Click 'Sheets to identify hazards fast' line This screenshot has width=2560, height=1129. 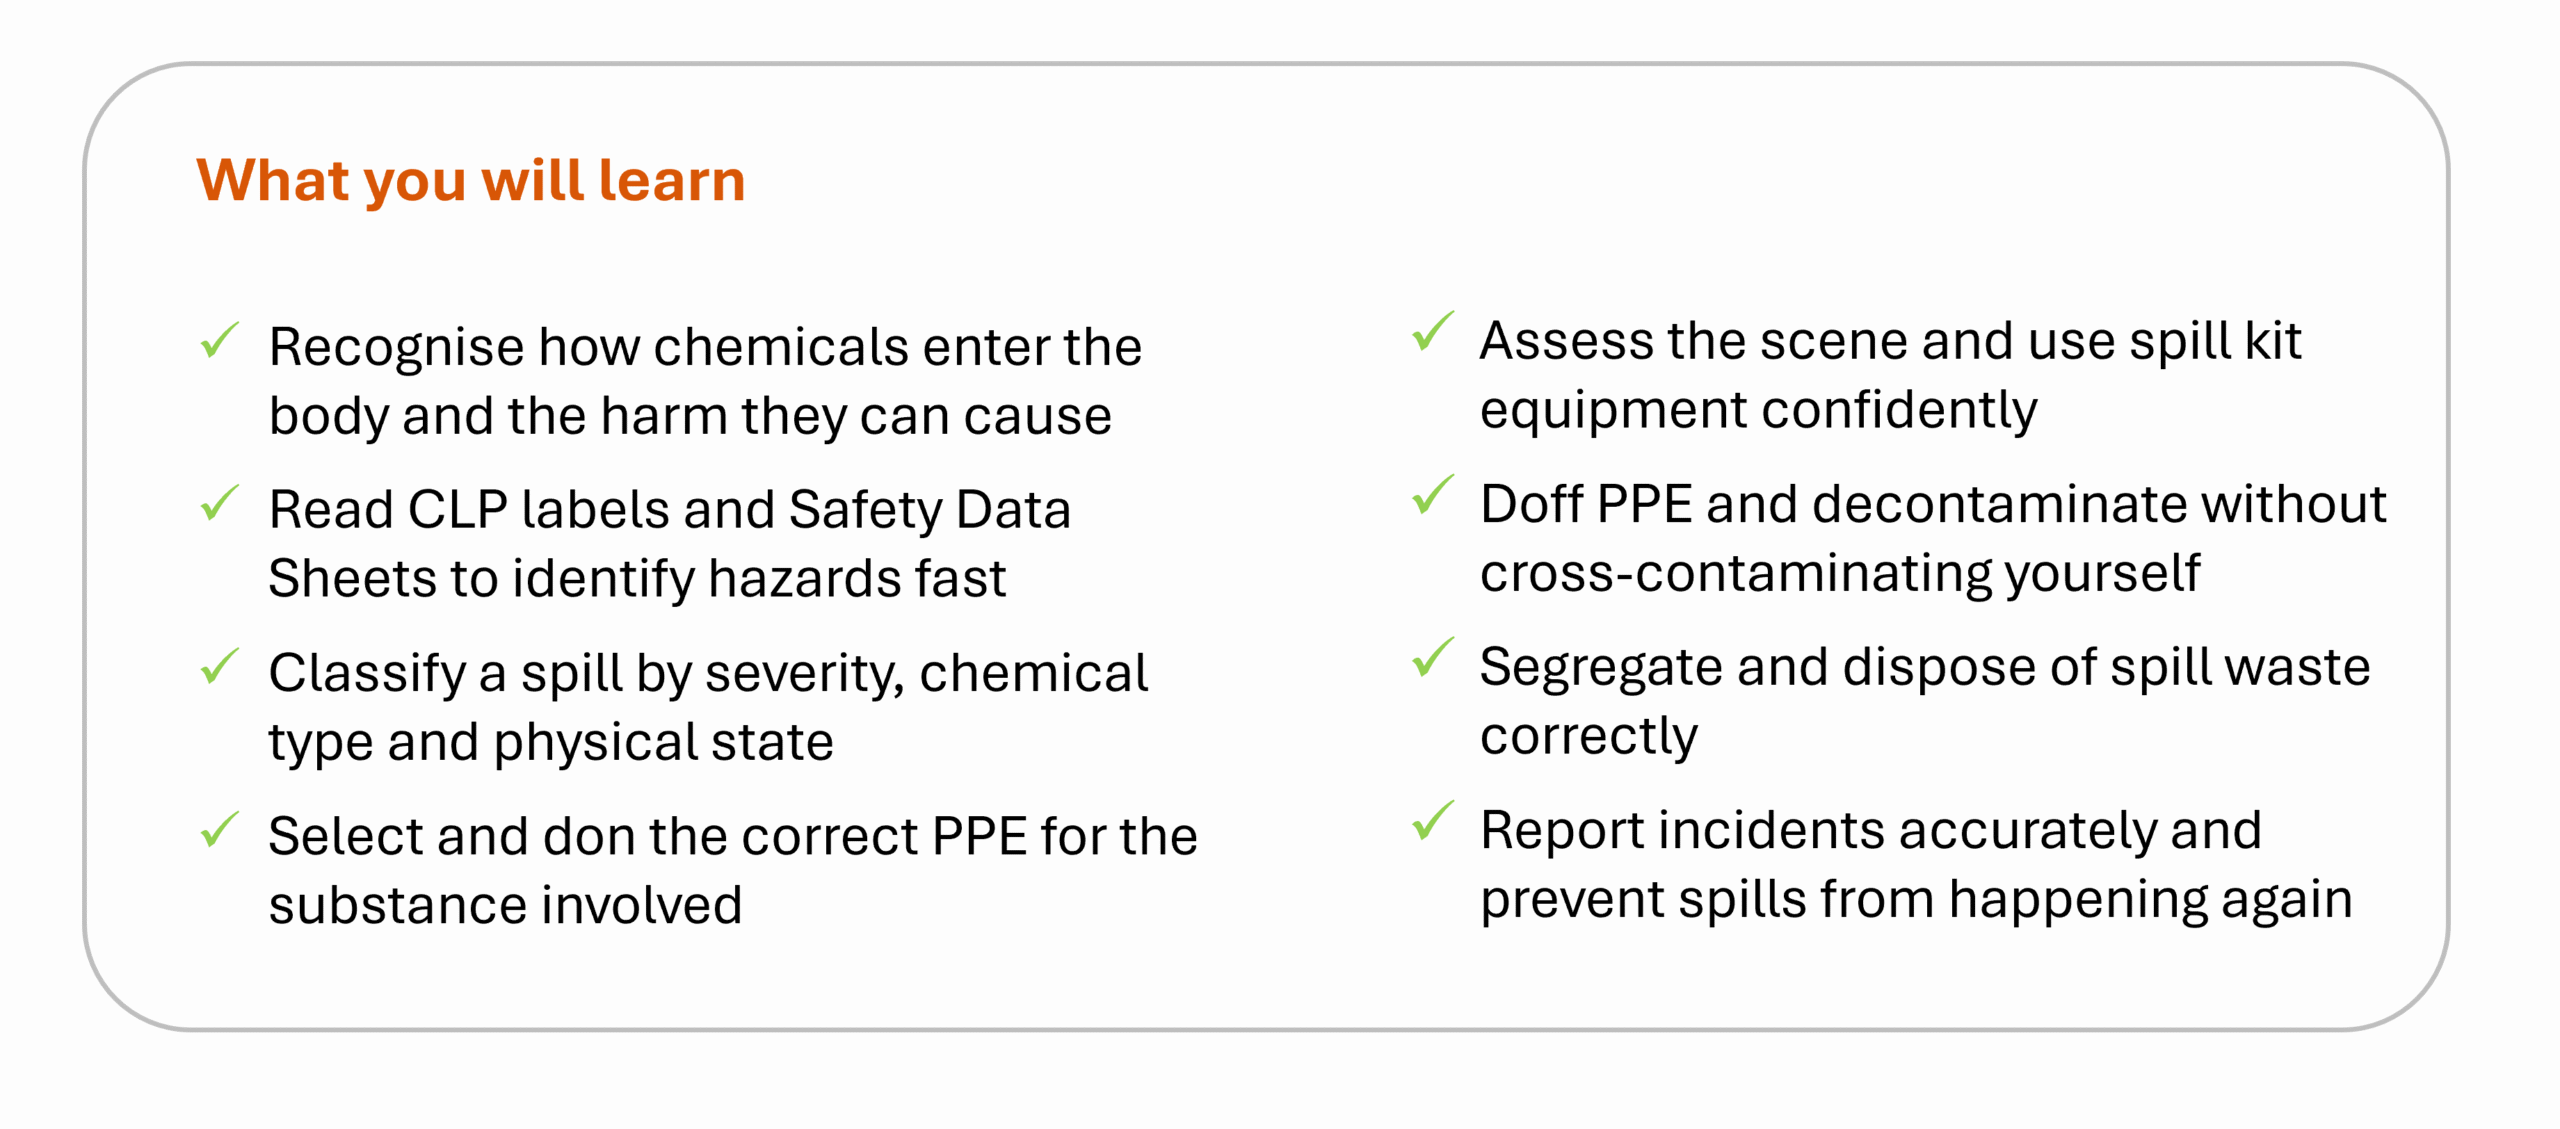[x=637, y=579]
